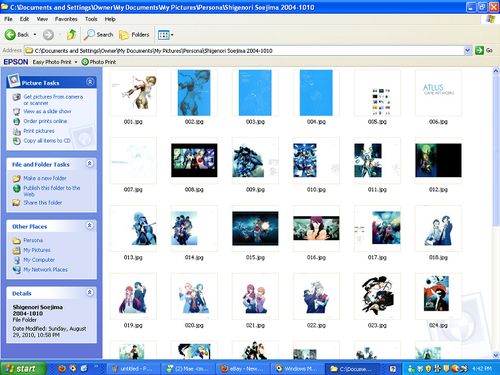This screenshot has width=500, height=375.
Task: Open the Search pane
Action: (x=98, y=34)
